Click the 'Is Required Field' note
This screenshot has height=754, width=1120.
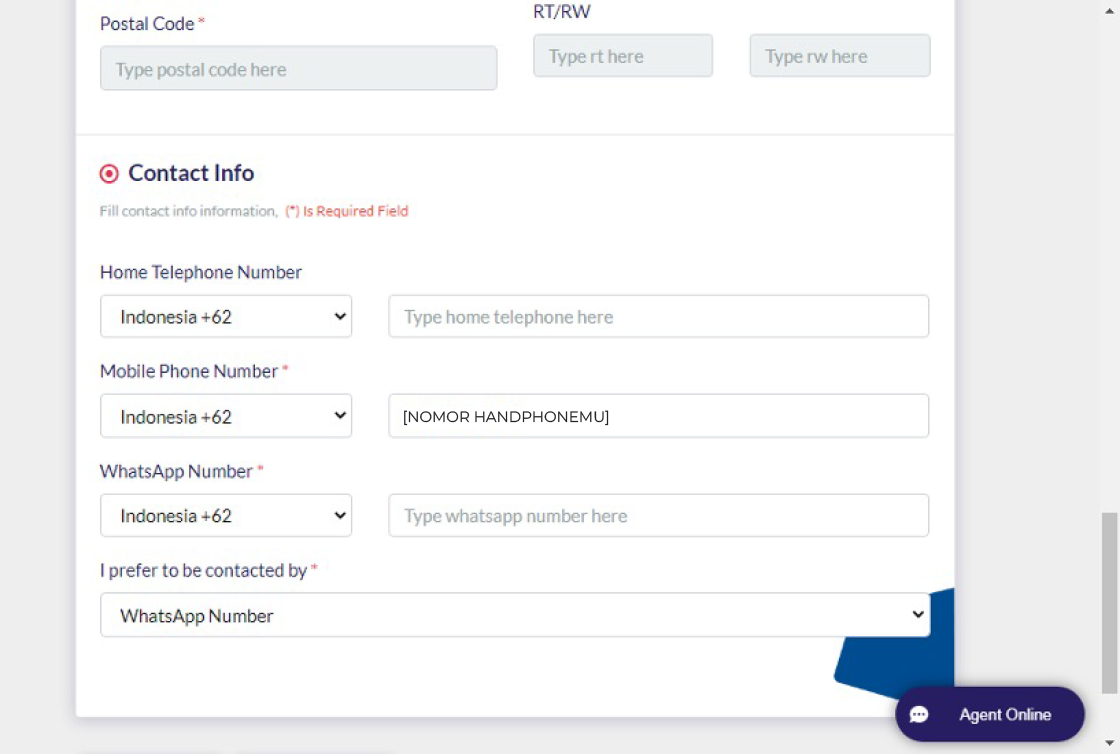pyautogui.click(x=347, y=211)
